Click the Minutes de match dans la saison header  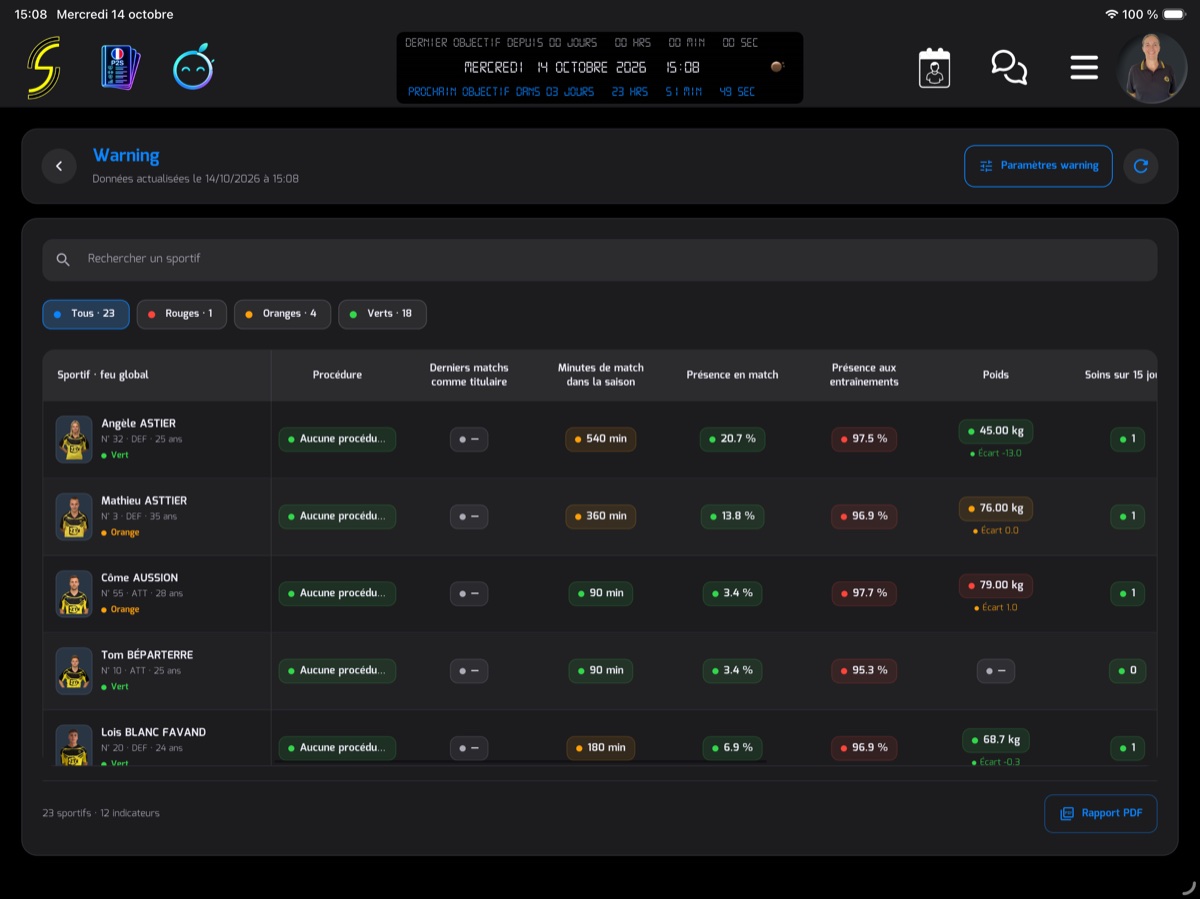[600, 375]
